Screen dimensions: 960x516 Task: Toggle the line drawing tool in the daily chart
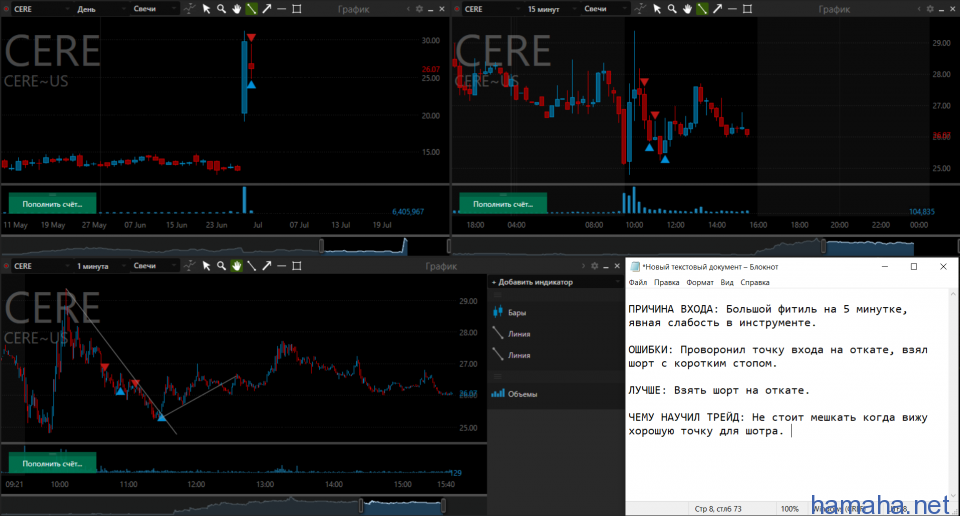252,9
